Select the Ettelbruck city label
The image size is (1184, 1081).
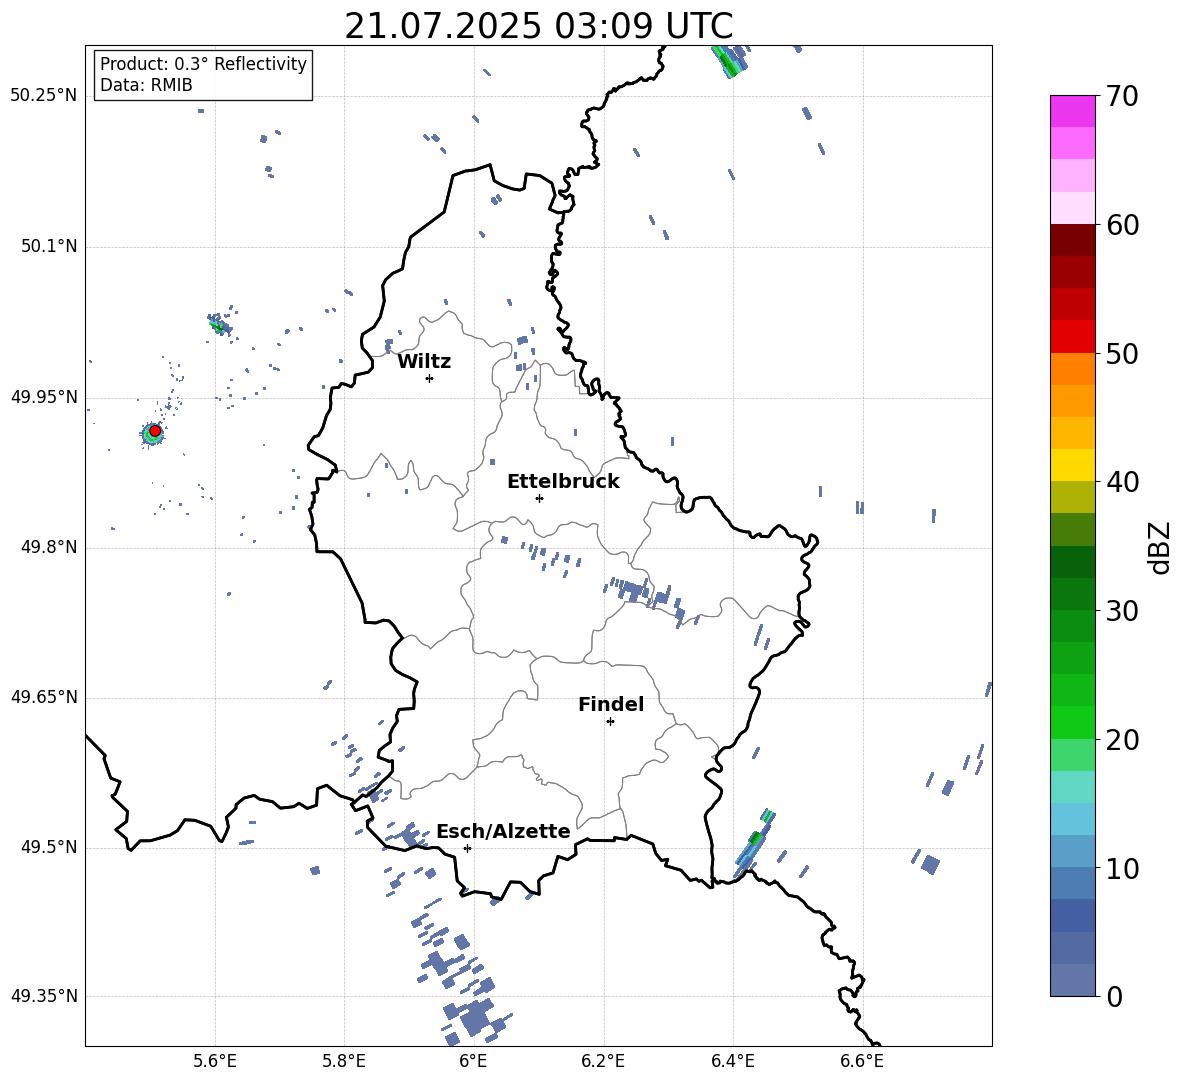(563, 482)
